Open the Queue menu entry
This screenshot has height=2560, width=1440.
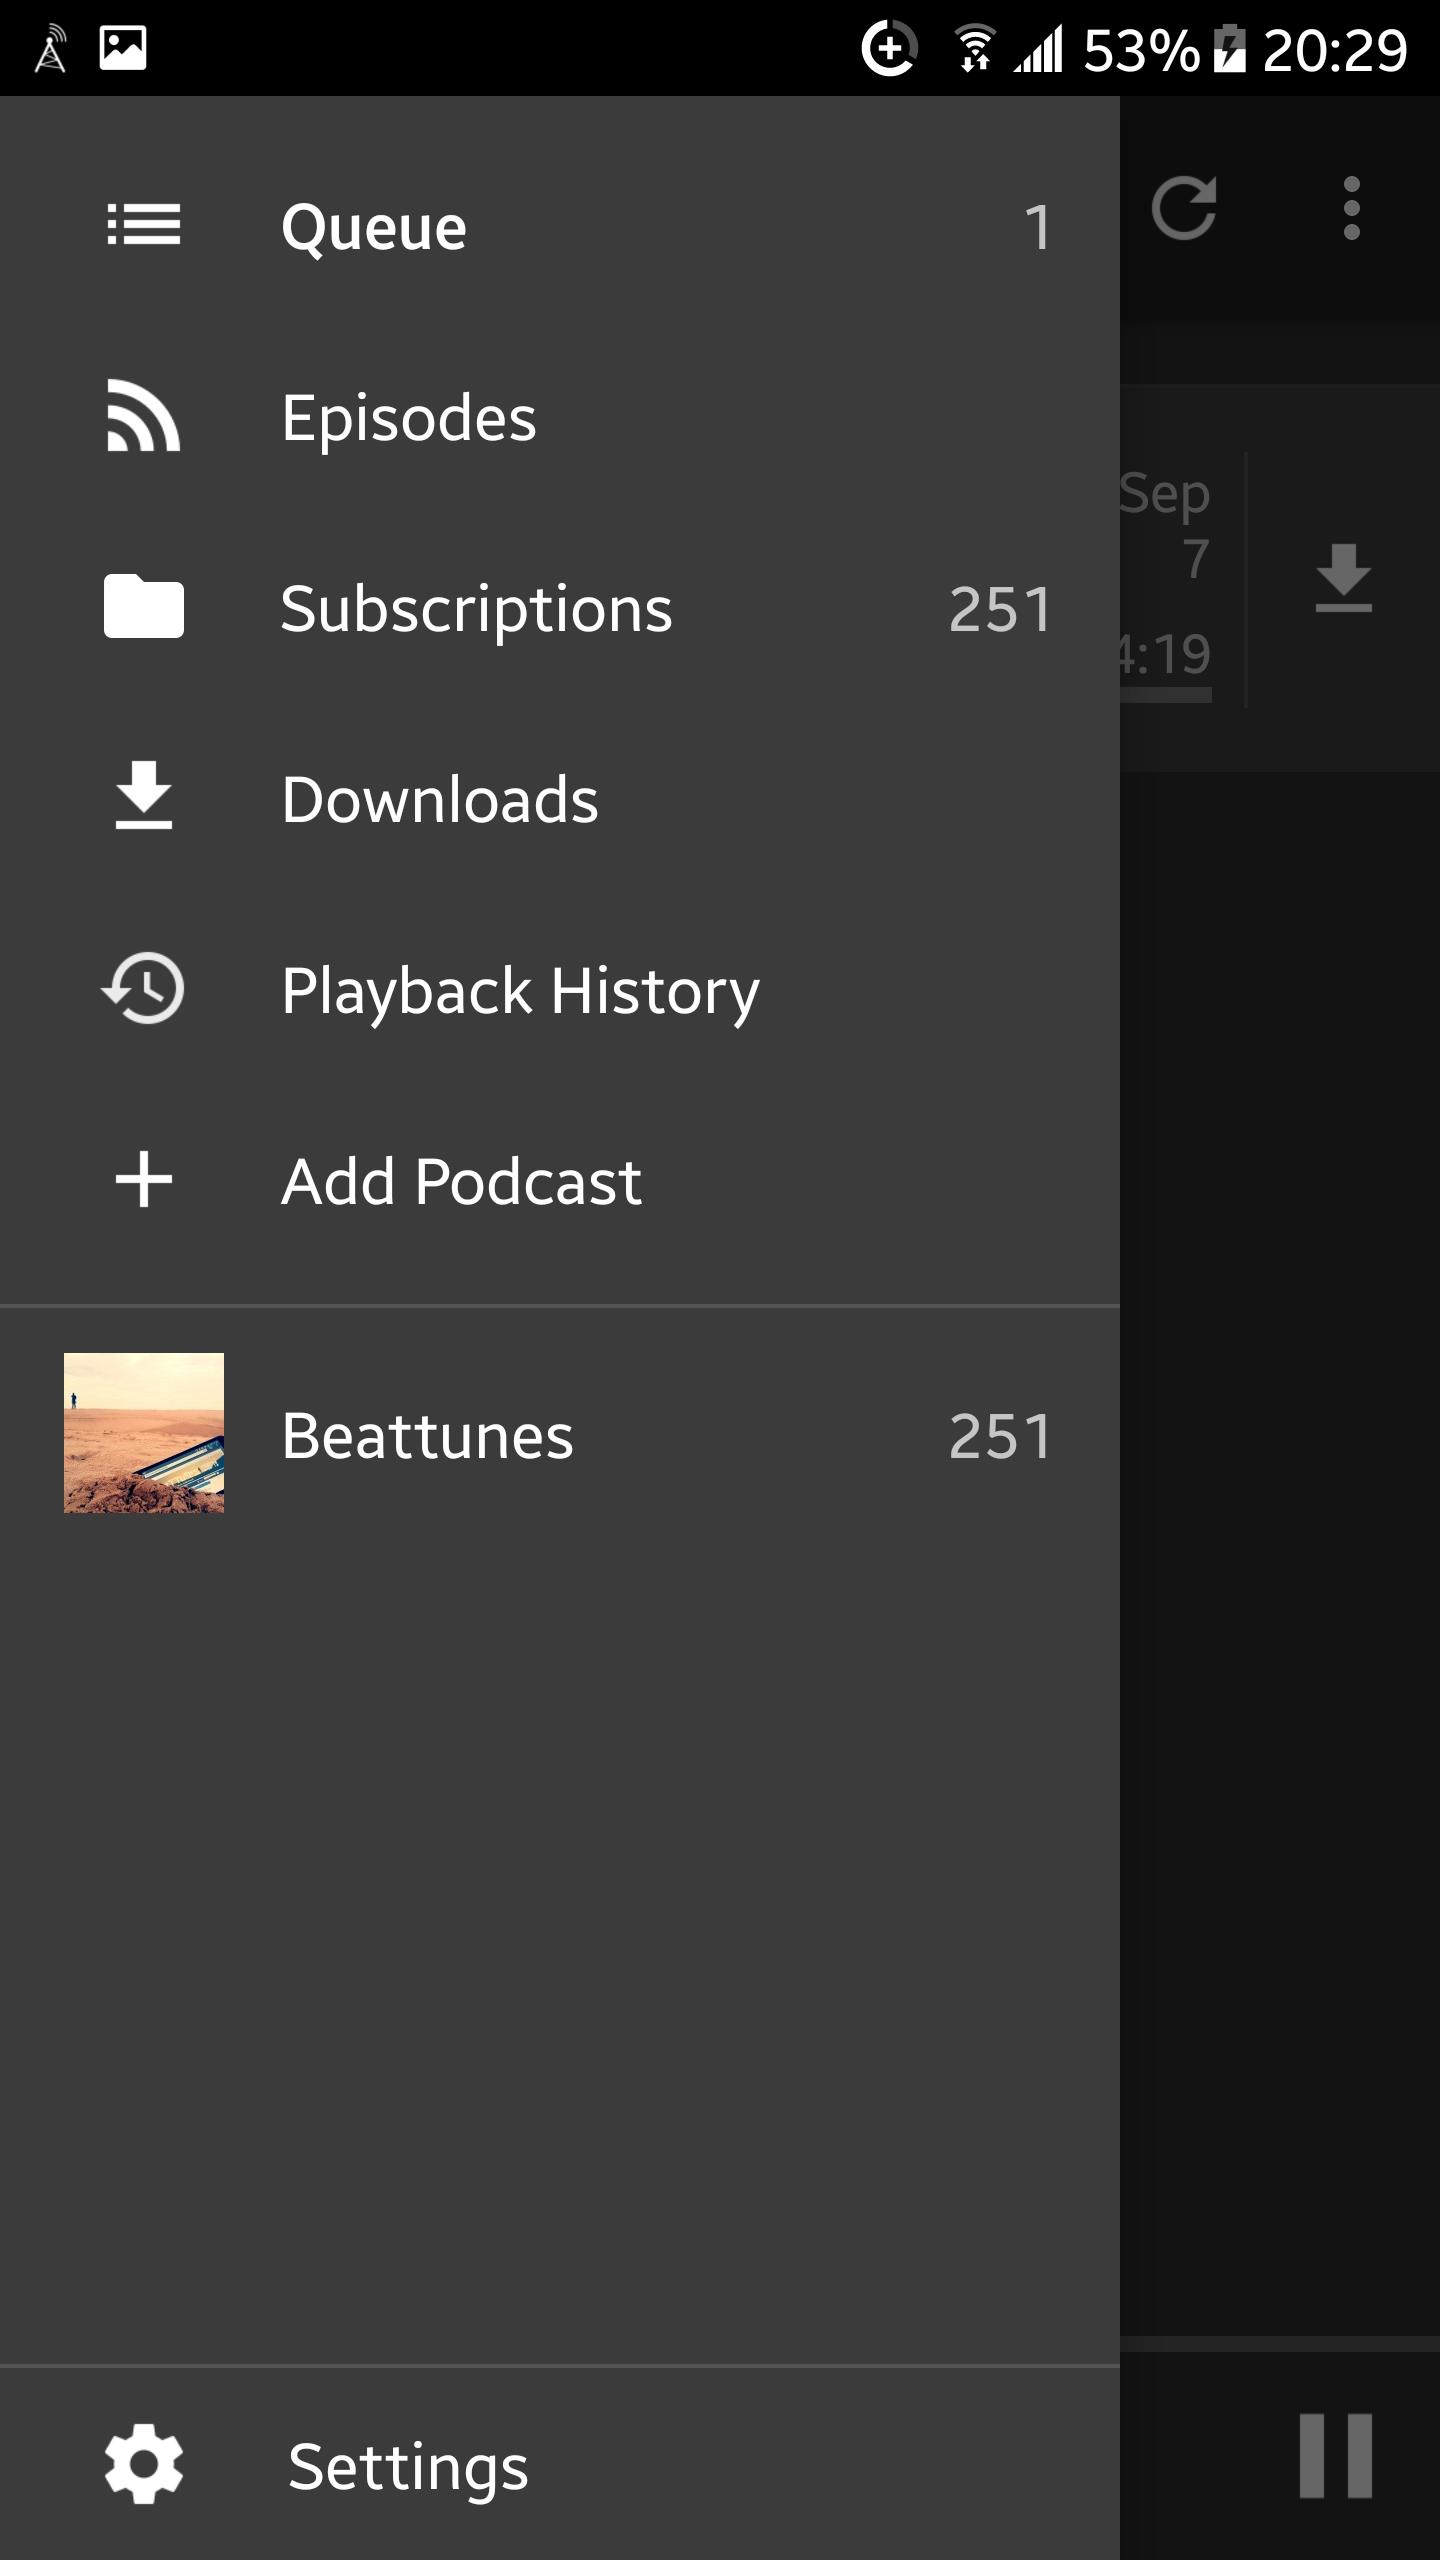click(x=560, y=227)
